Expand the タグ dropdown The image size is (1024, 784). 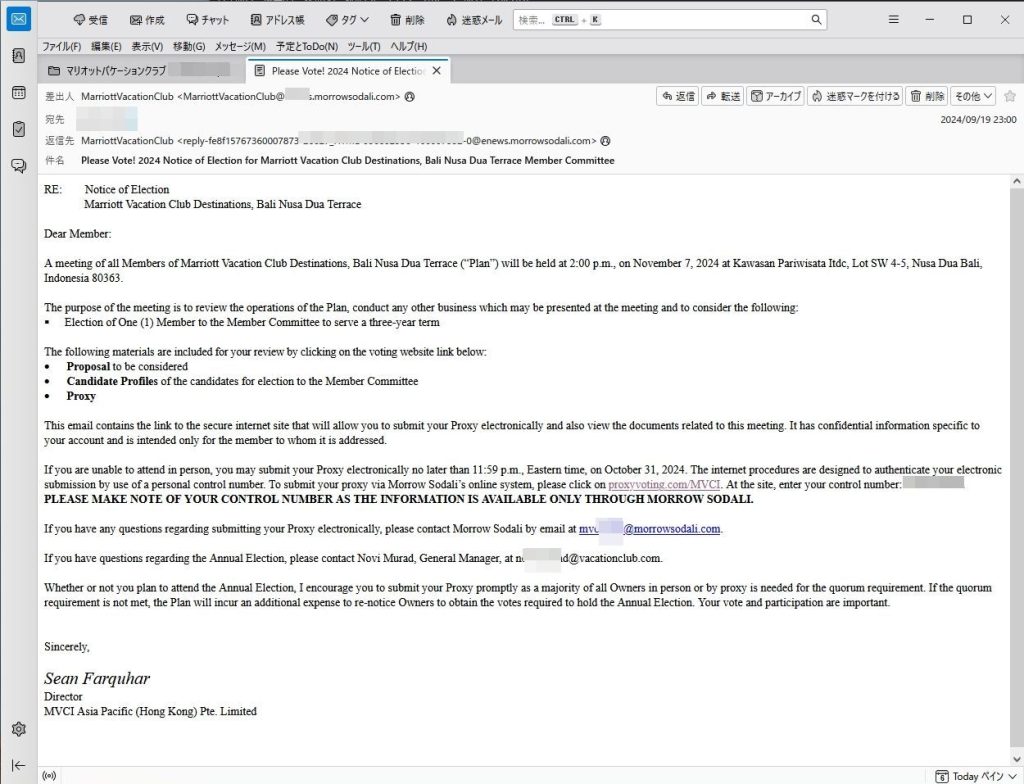(x=347, y=20)
